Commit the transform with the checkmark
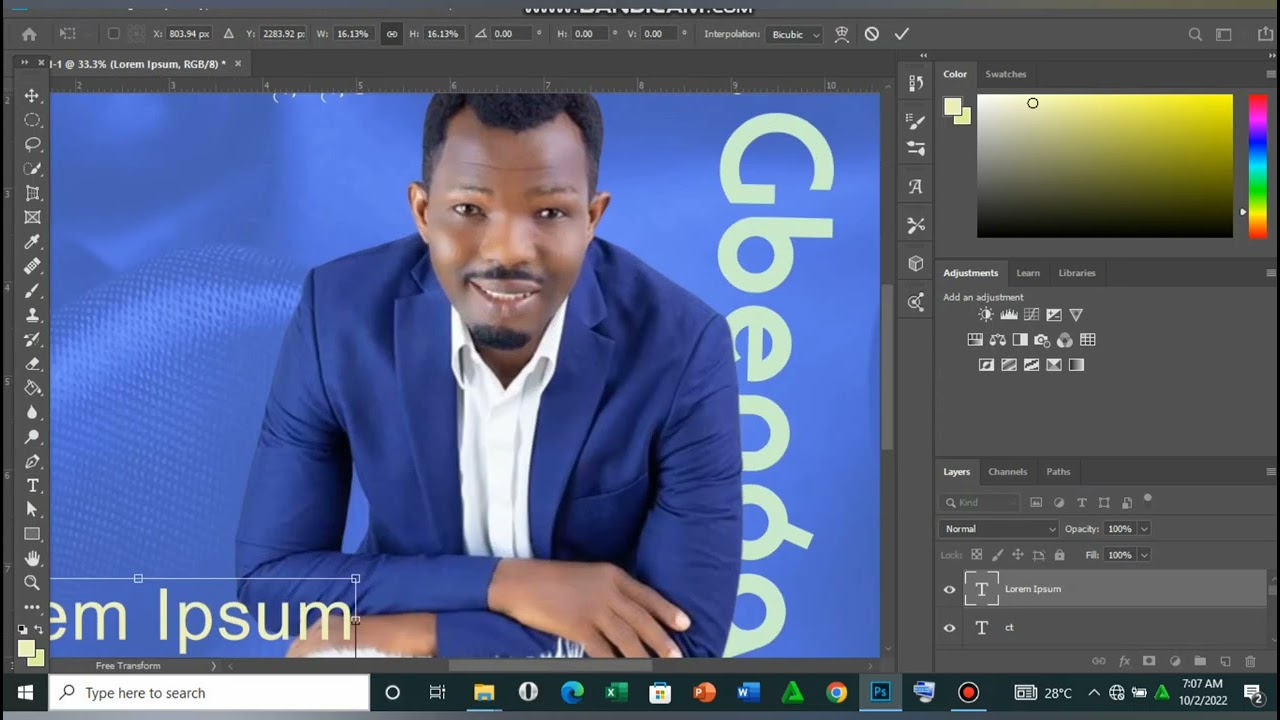This screenshot has width=1280, height=720. (x=901, y=34)
